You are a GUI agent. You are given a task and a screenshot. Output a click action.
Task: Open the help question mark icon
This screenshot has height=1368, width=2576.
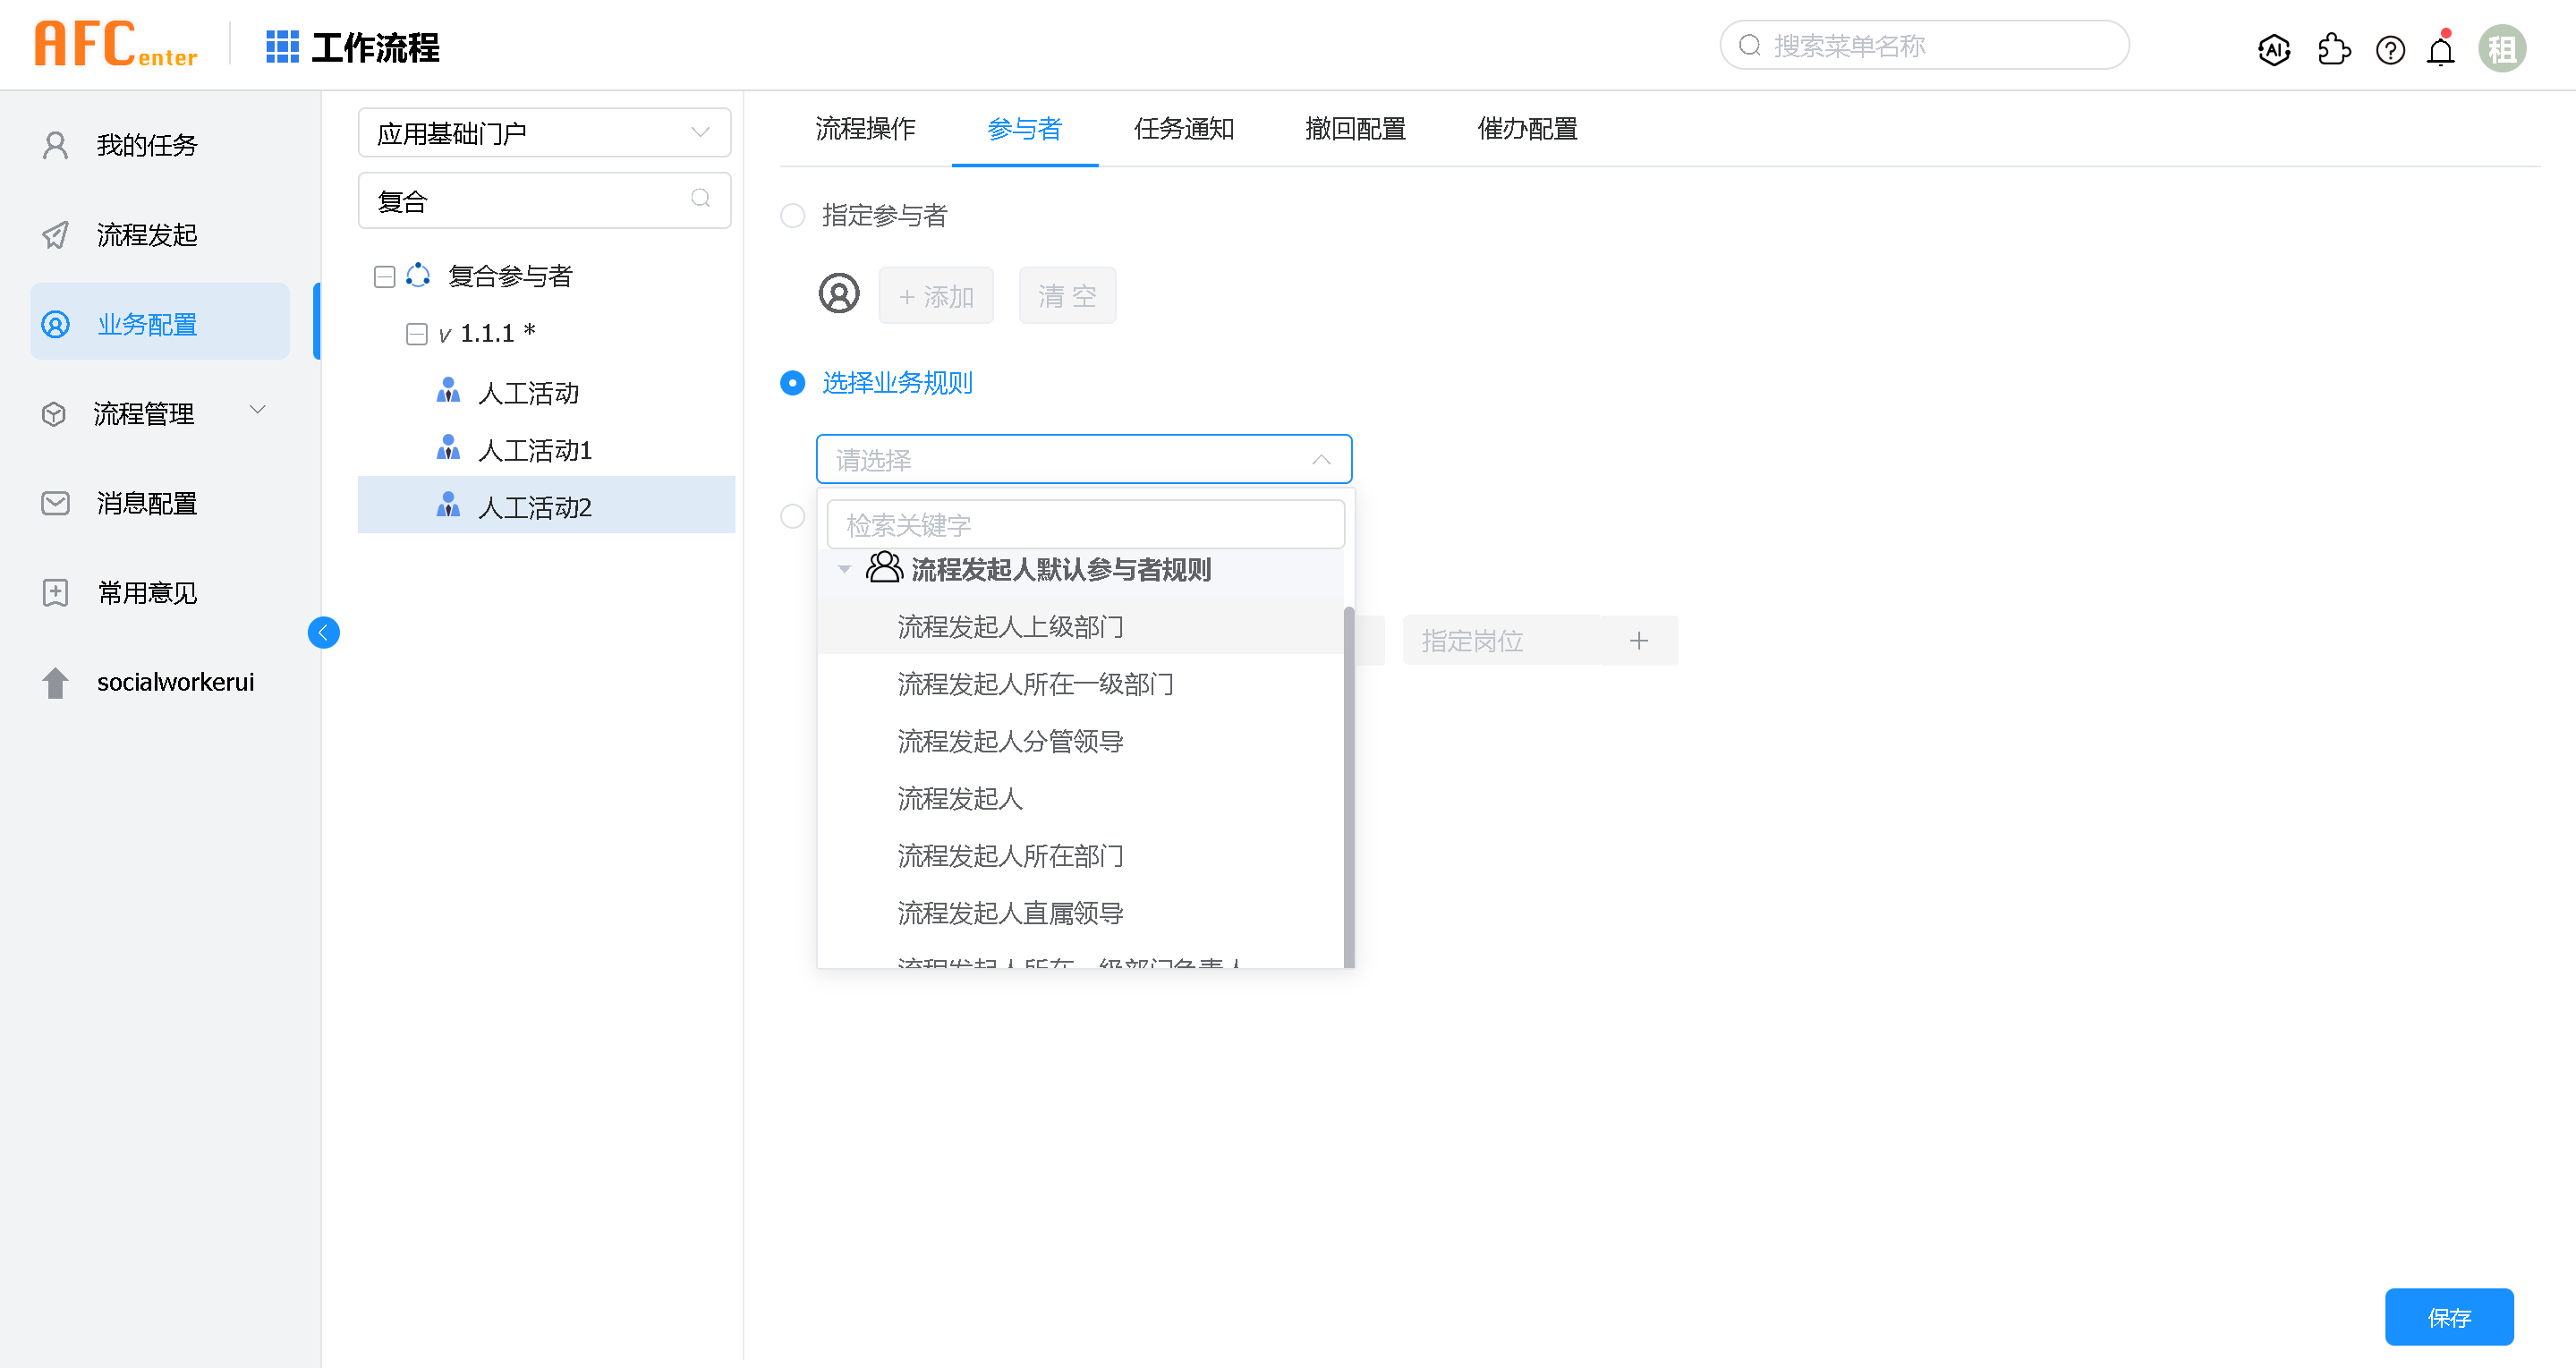[2390, 49]
